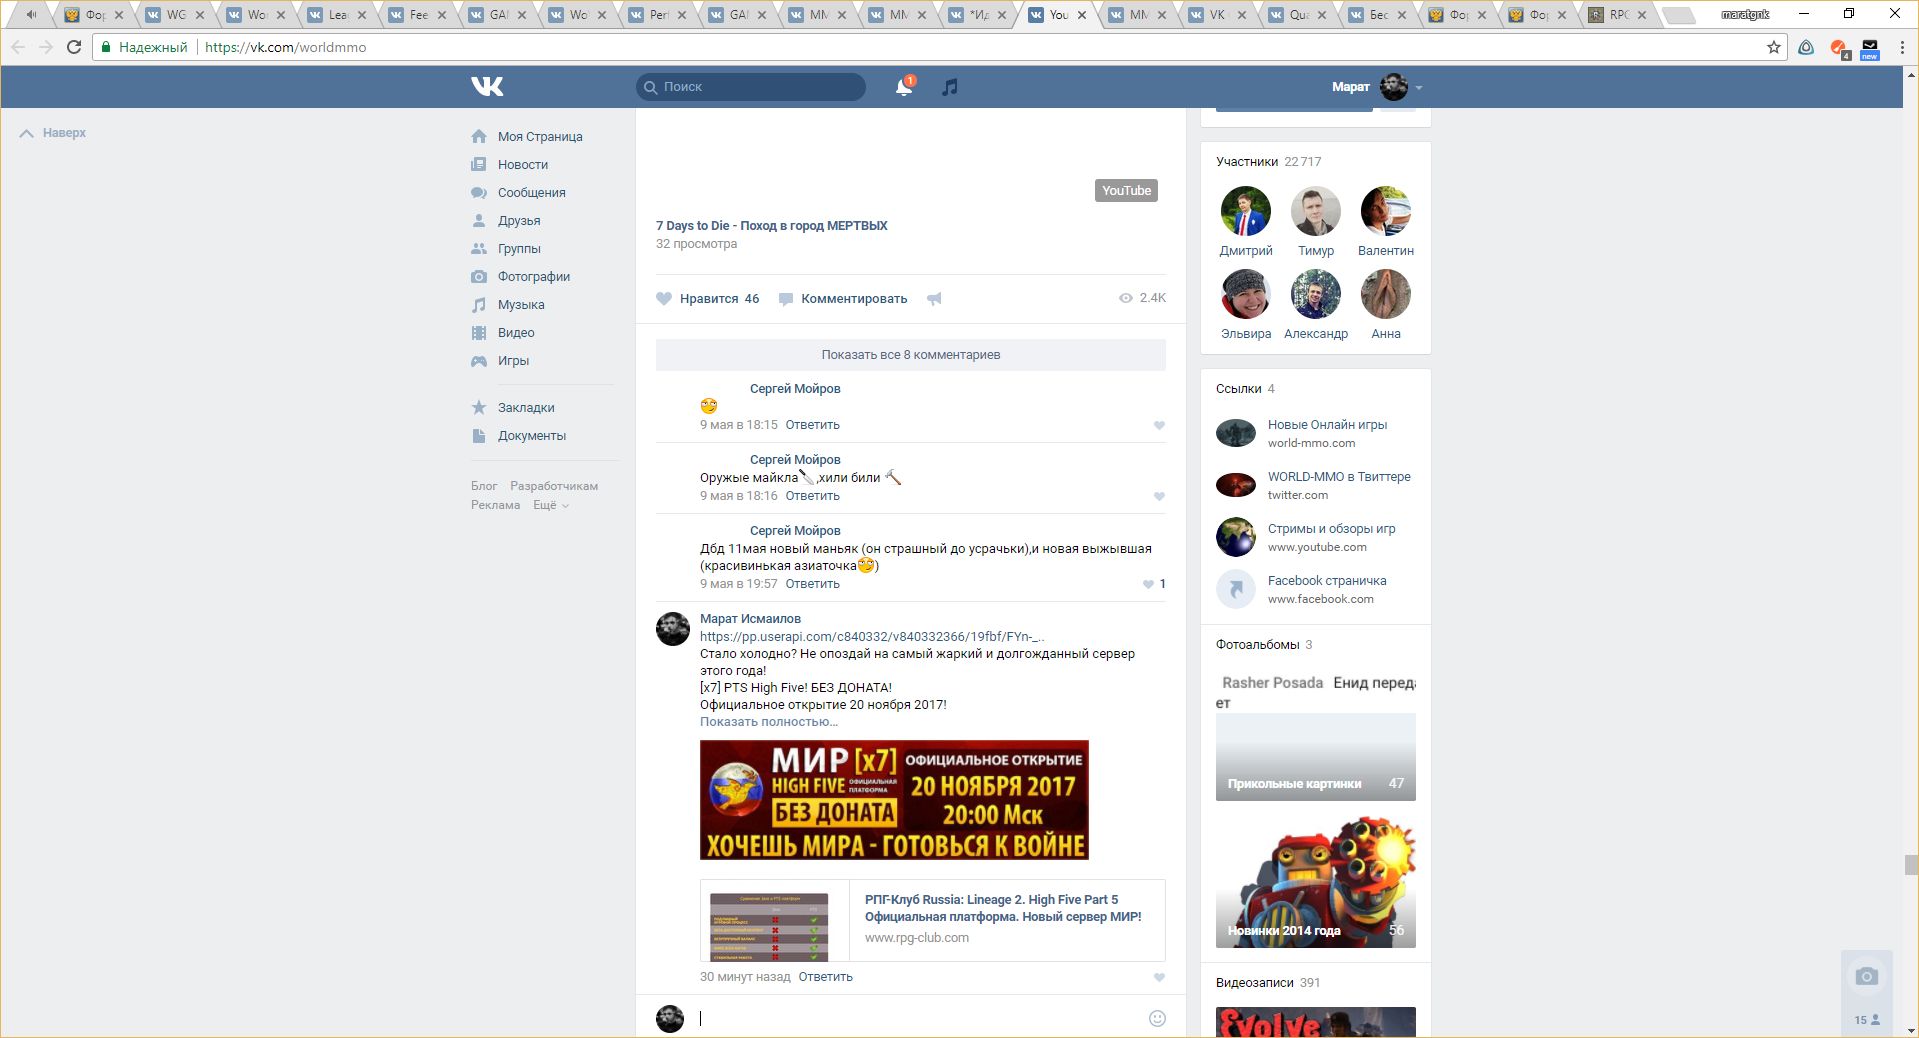
Task: Click the YouTube badge on the video
Action: pos(1126,191)
